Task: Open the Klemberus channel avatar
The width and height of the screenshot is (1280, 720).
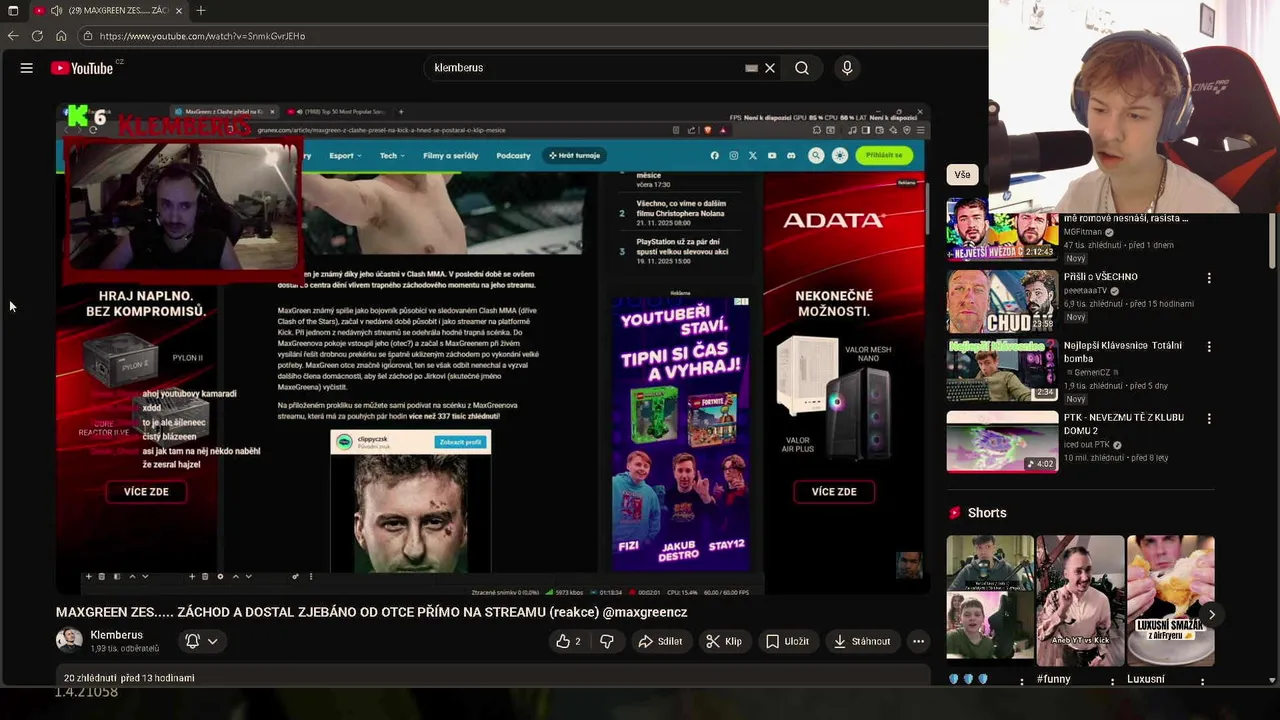Action: [x=69, y=641]
